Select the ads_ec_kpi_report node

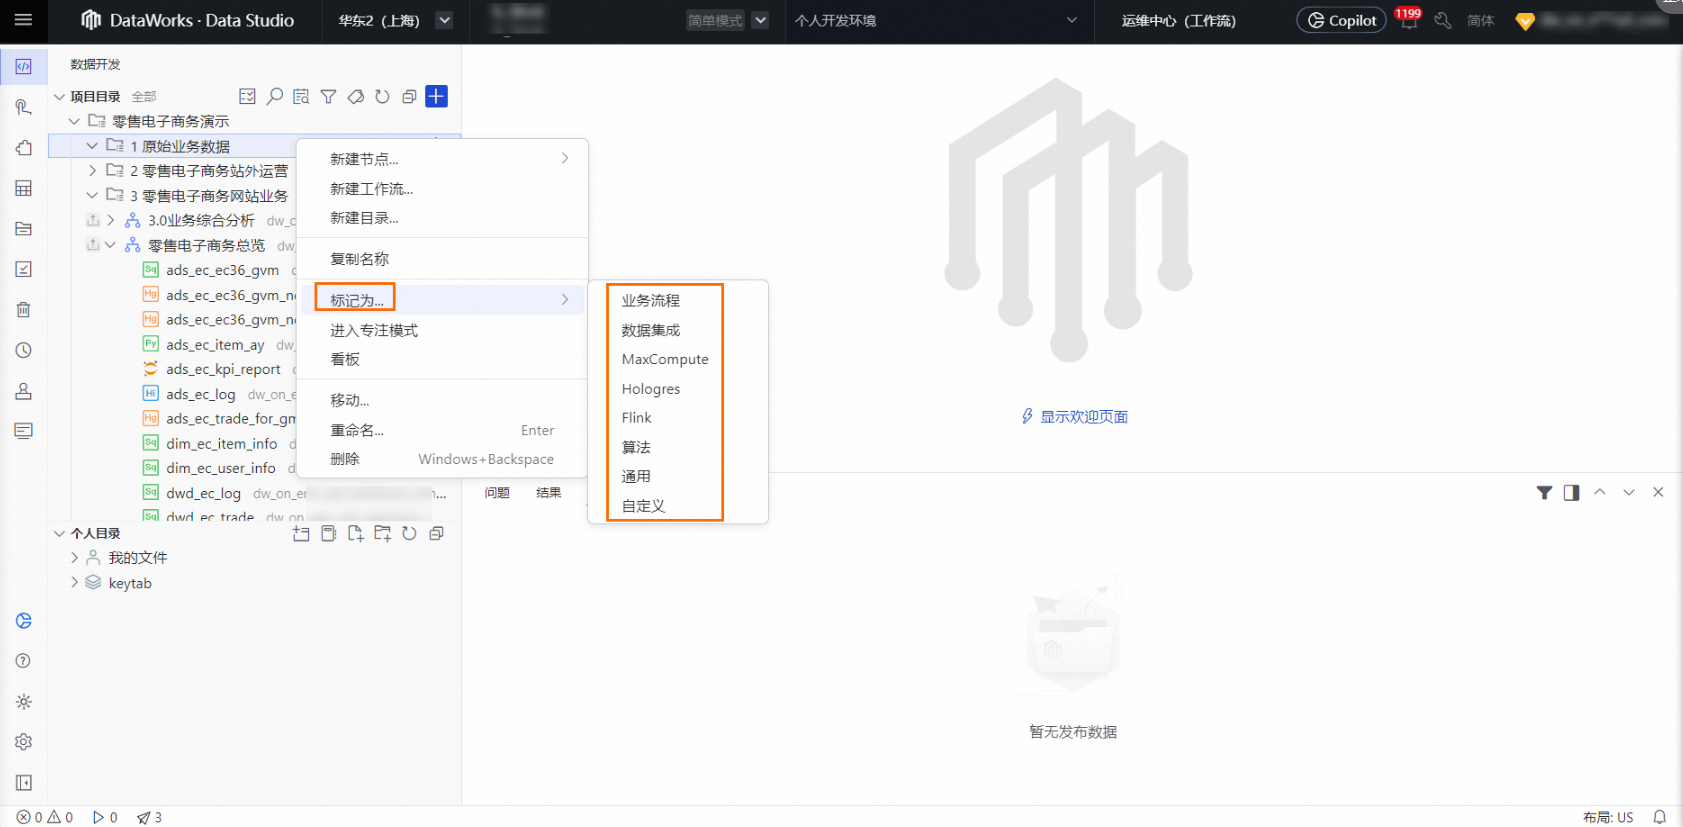click(223, 369)
